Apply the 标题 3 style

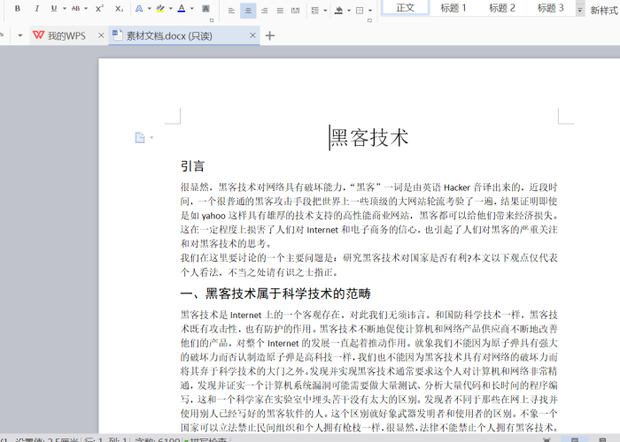coord(550,8)
